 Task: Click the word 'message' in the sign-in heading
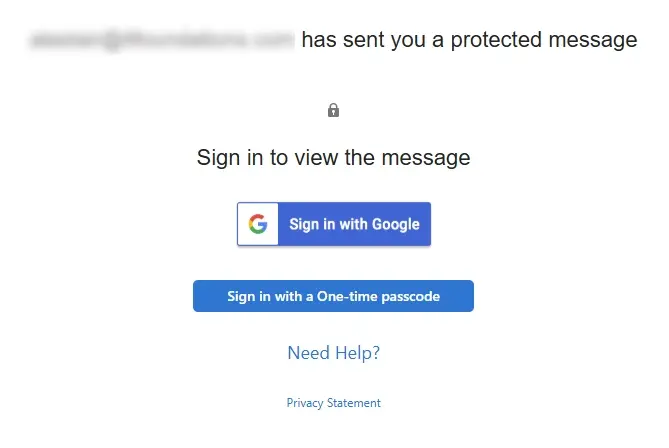point(429,157)
